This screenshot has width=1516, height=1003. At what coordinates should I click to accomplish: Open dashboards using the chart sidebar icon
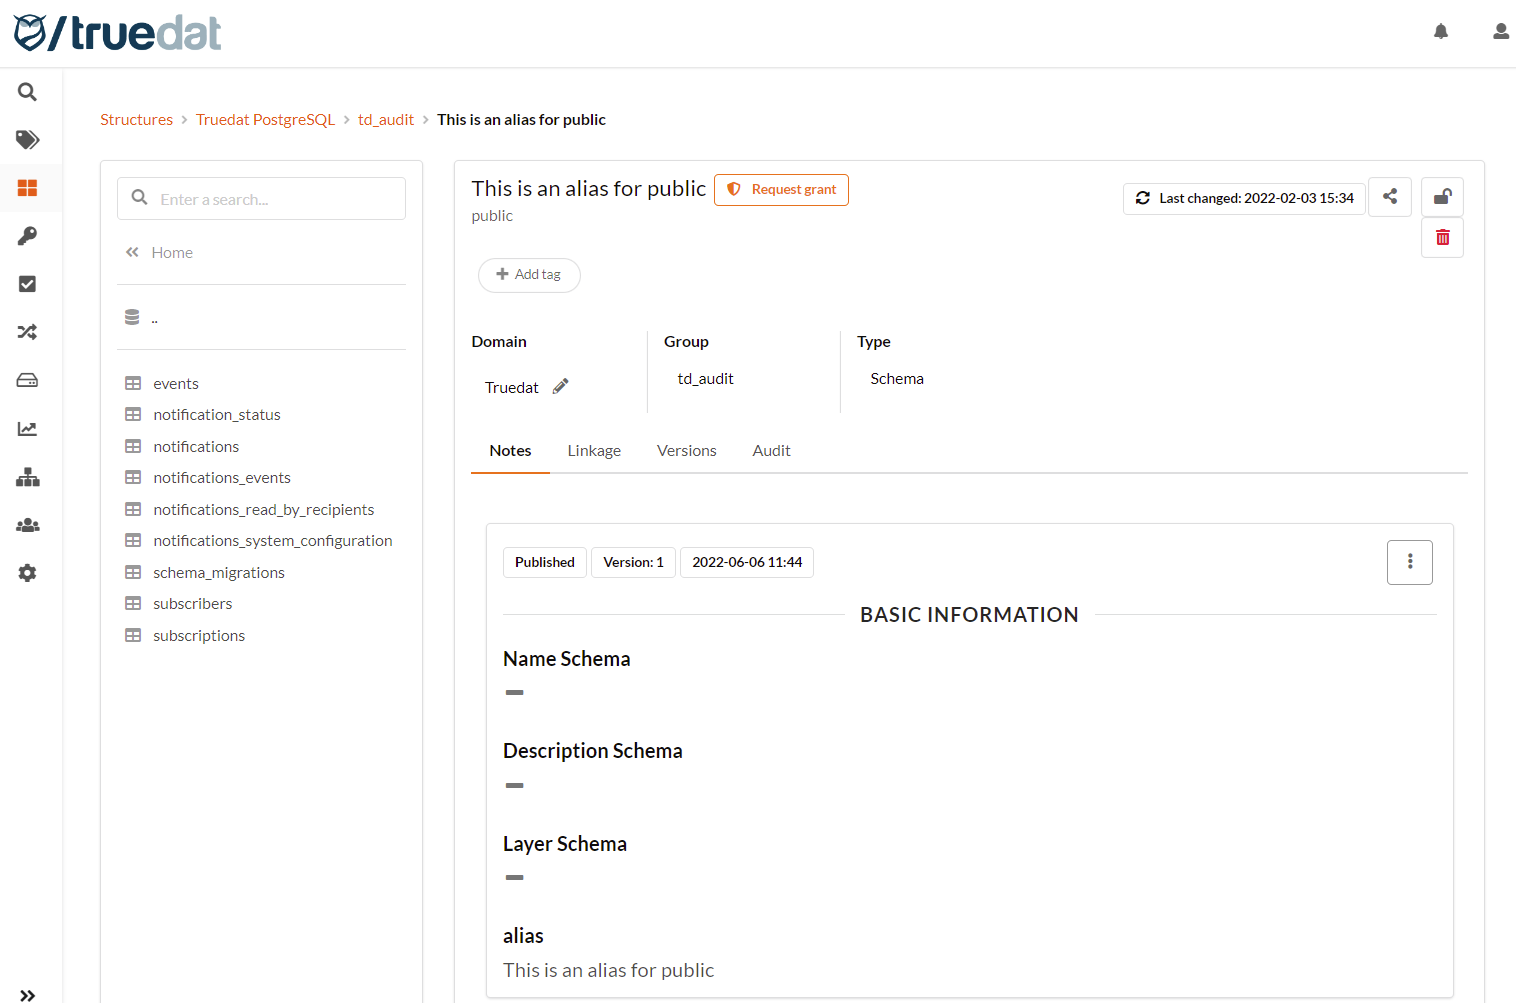[27, 428]
